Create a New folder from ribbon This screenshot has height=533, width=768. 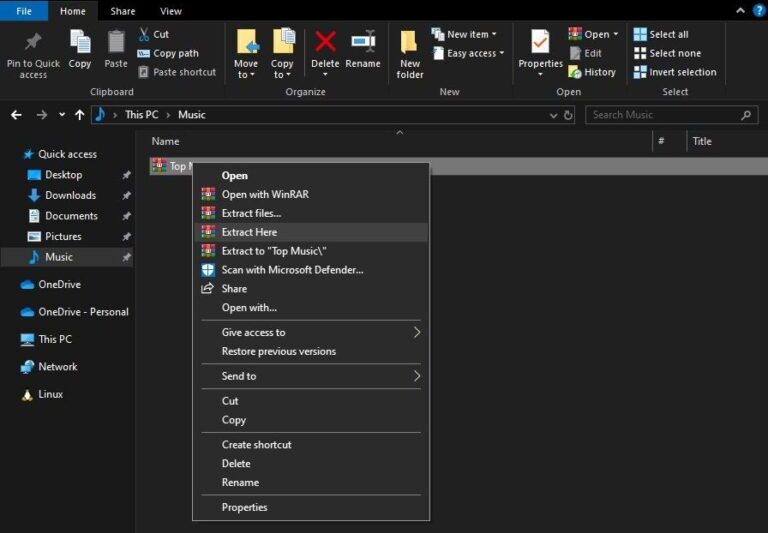click(410, 54)
